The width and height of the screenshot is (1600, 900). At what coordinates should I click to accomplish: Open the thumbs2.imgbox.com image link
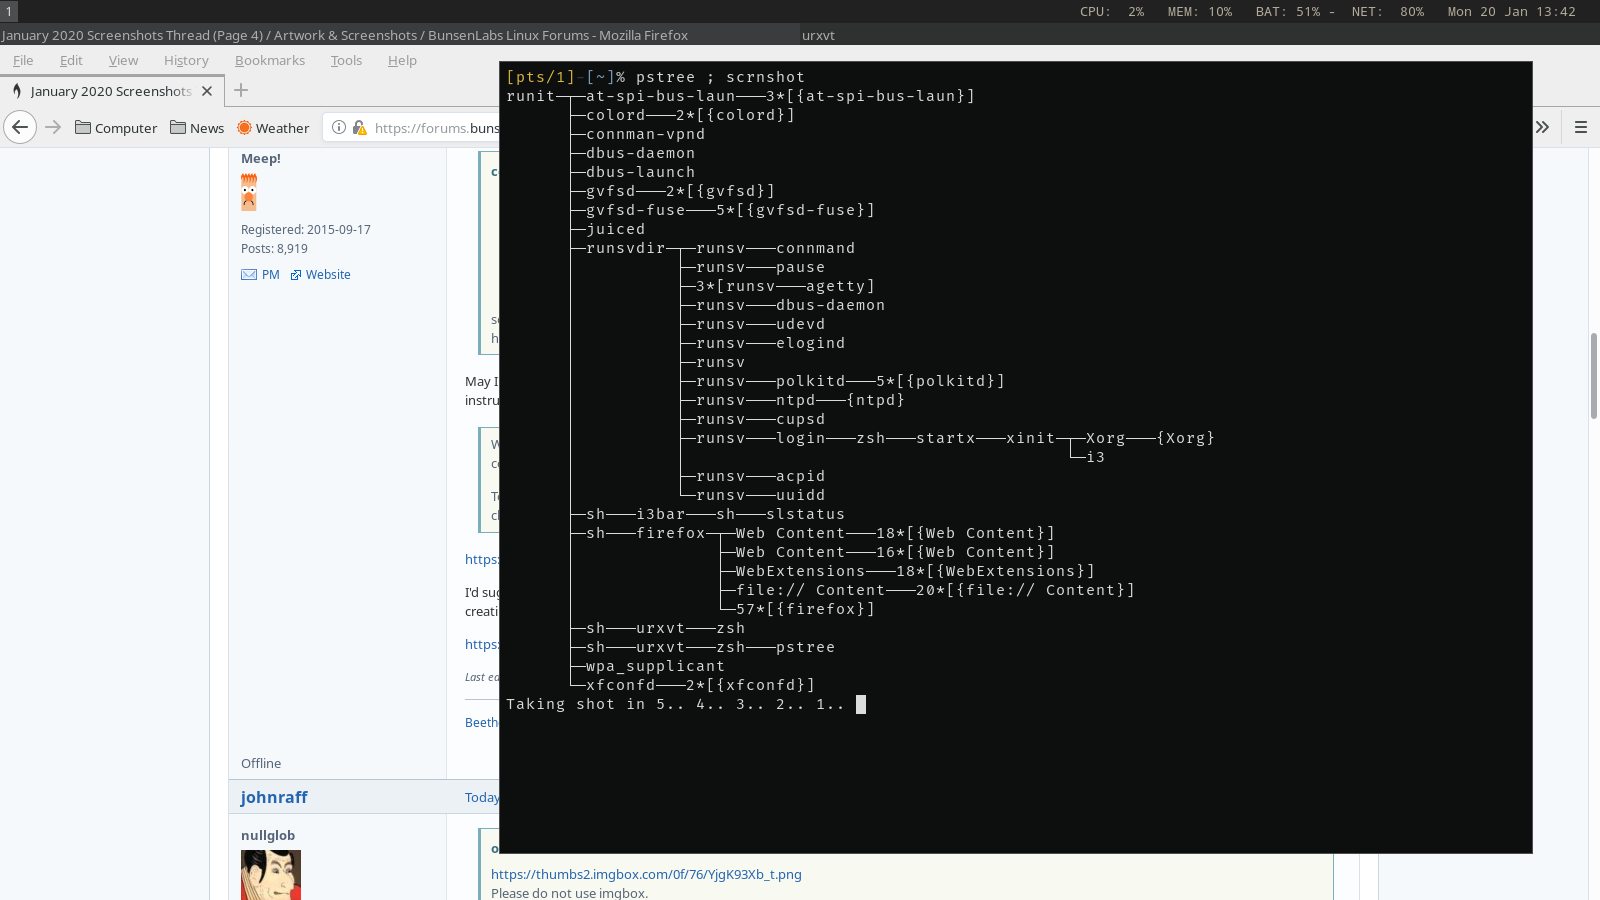click(646, 874)
